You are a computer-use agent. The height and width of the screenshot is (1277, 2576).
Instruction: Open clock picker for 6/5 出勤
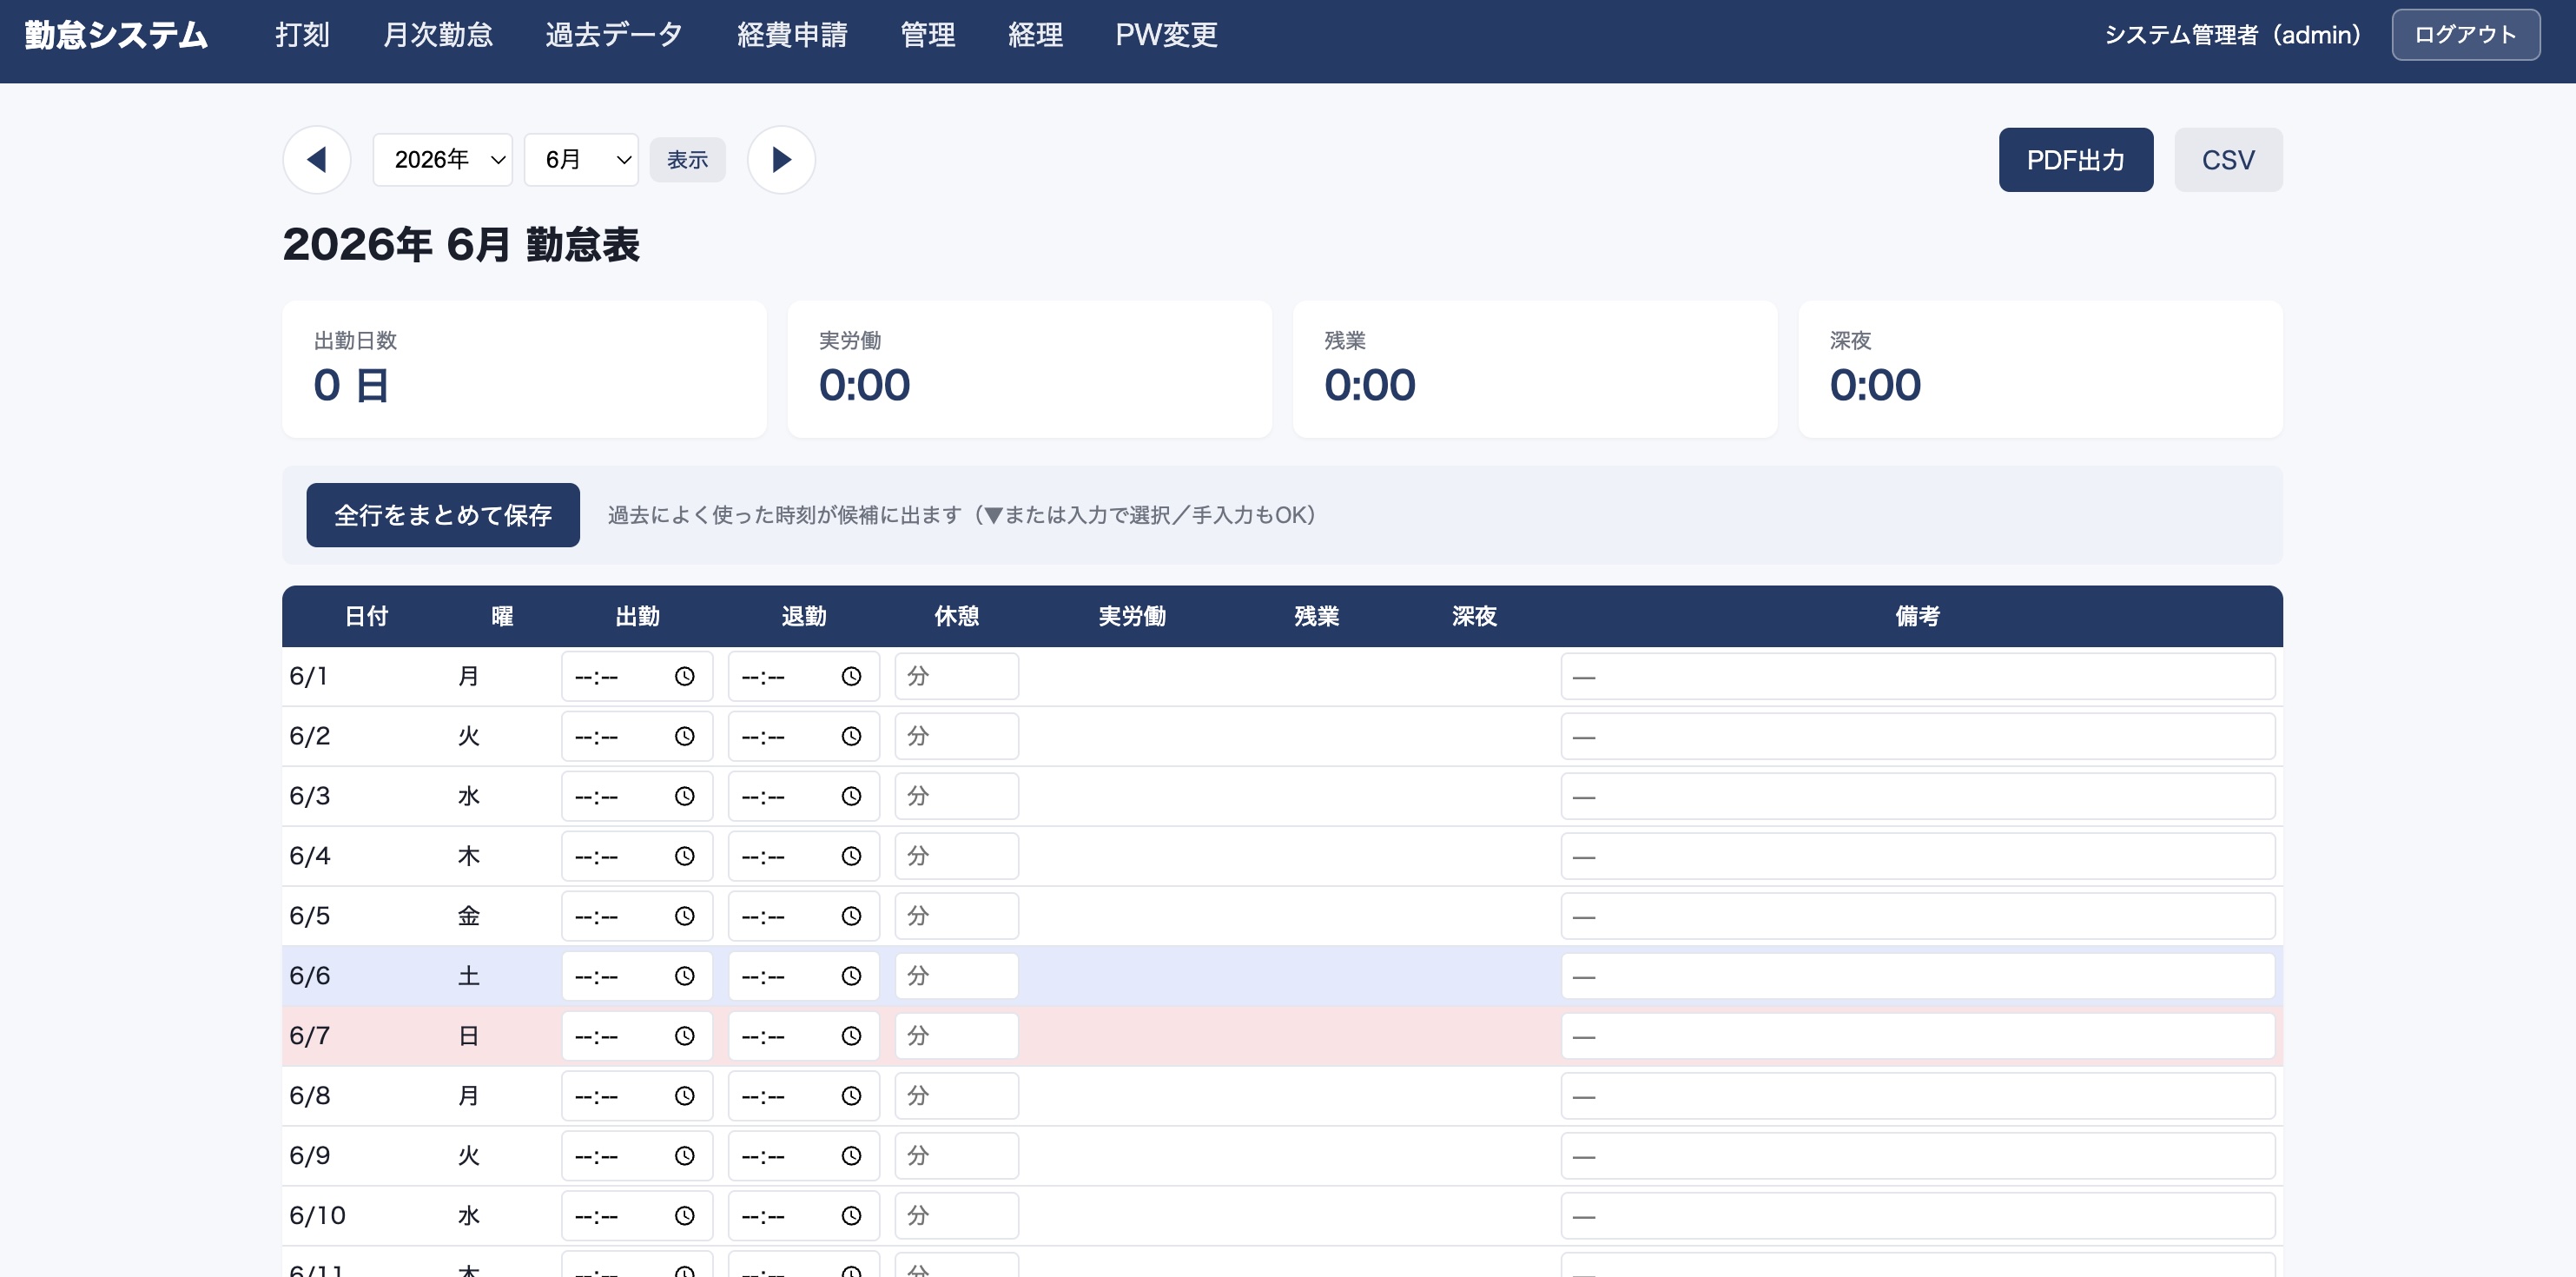point(684,917)
